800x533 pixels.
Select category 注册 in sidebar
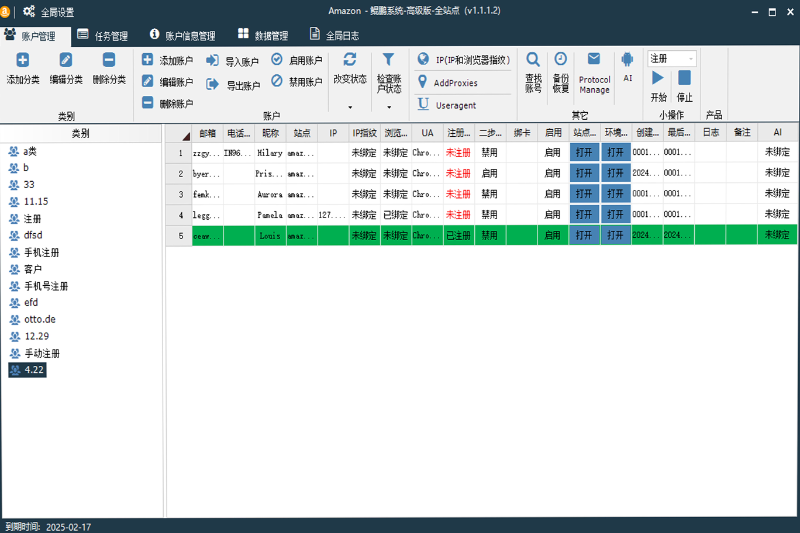click(32, 218)
